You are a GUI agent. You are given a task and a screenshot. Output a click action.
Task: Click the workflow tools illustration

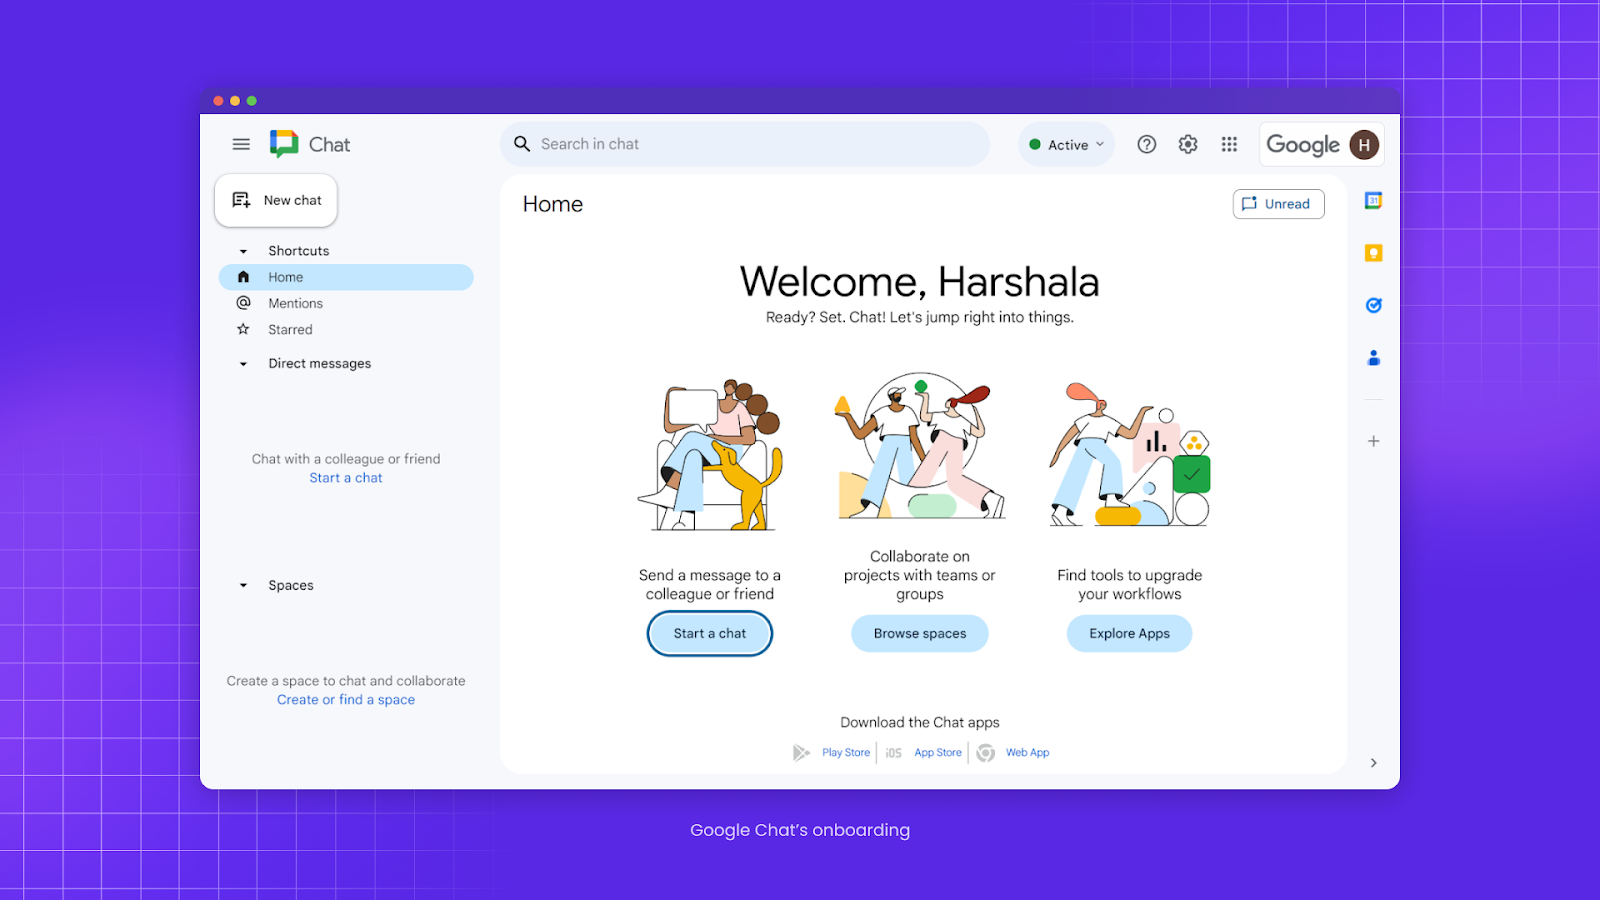[x=1130, y=454]
